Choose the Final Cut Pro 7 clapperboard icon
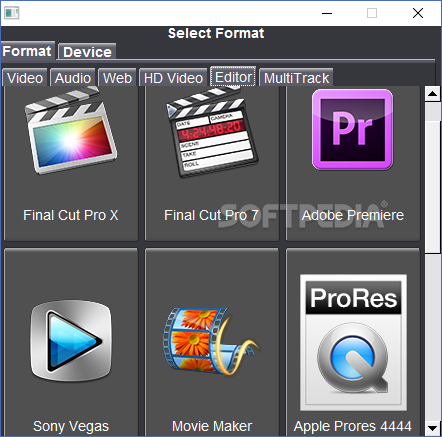This screenshot has width=442, height=437. [212, 131]
